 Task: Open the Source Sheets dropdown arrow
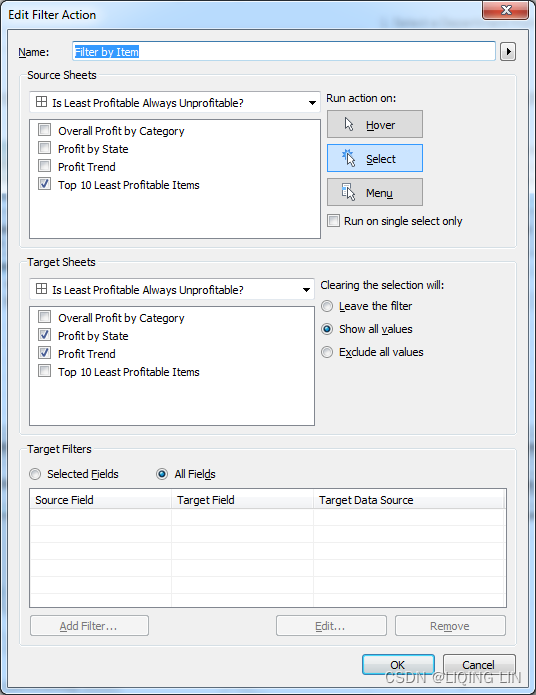click(x=312, y=103)
